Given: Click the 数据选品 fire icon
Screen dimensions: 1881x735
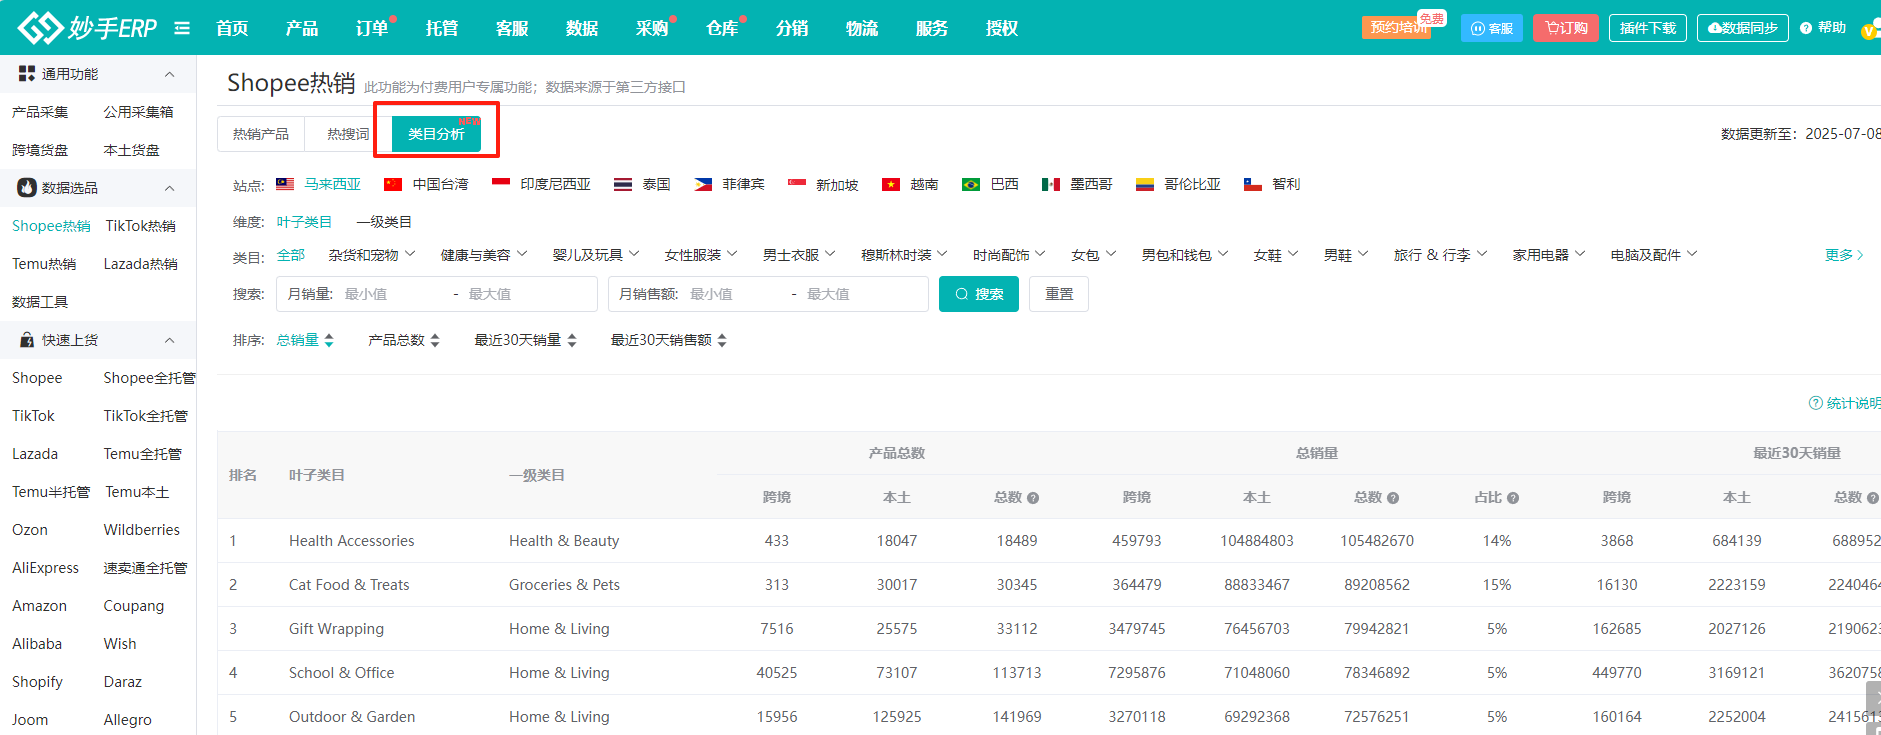Looking at the screenshot, I should (27, 187).
